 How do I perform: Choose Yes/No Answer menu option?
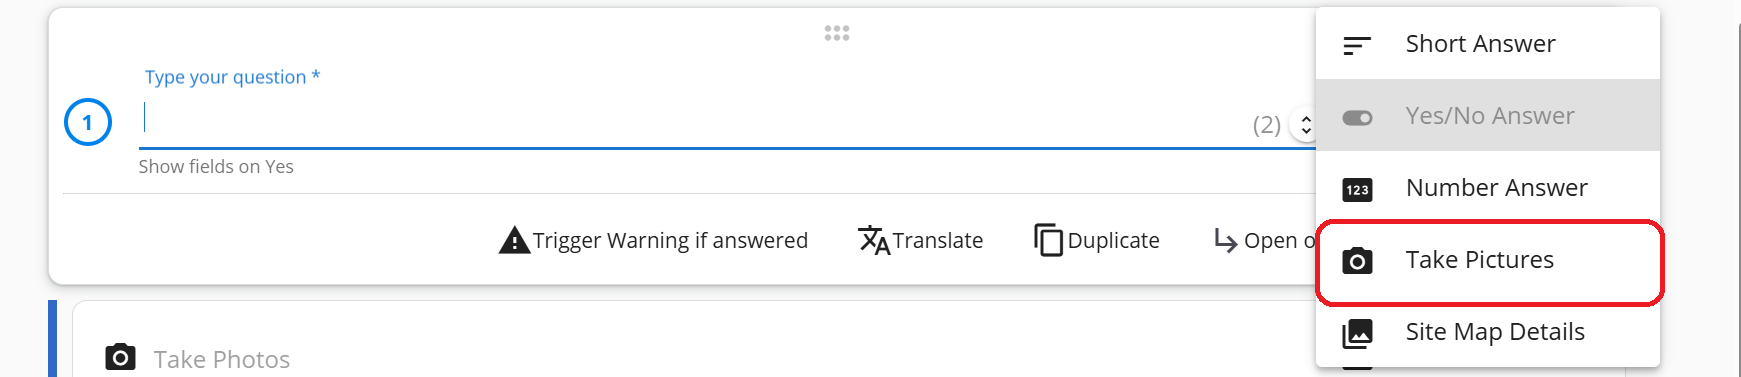point(1488,116)
